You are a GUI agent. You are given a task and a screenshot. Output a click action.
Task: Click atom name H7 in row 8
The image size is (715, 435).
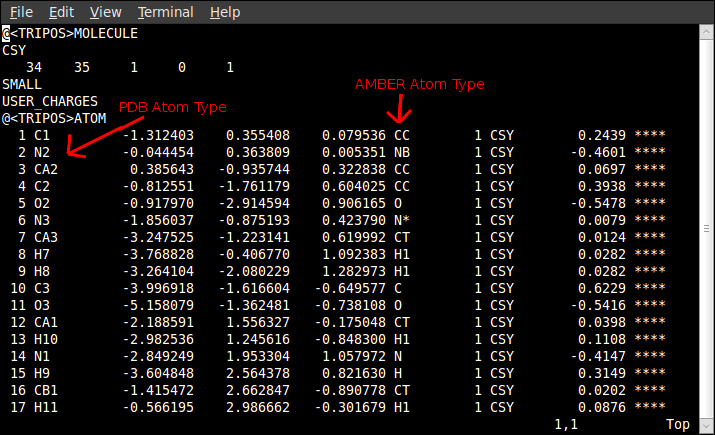(x=41, y=254)
